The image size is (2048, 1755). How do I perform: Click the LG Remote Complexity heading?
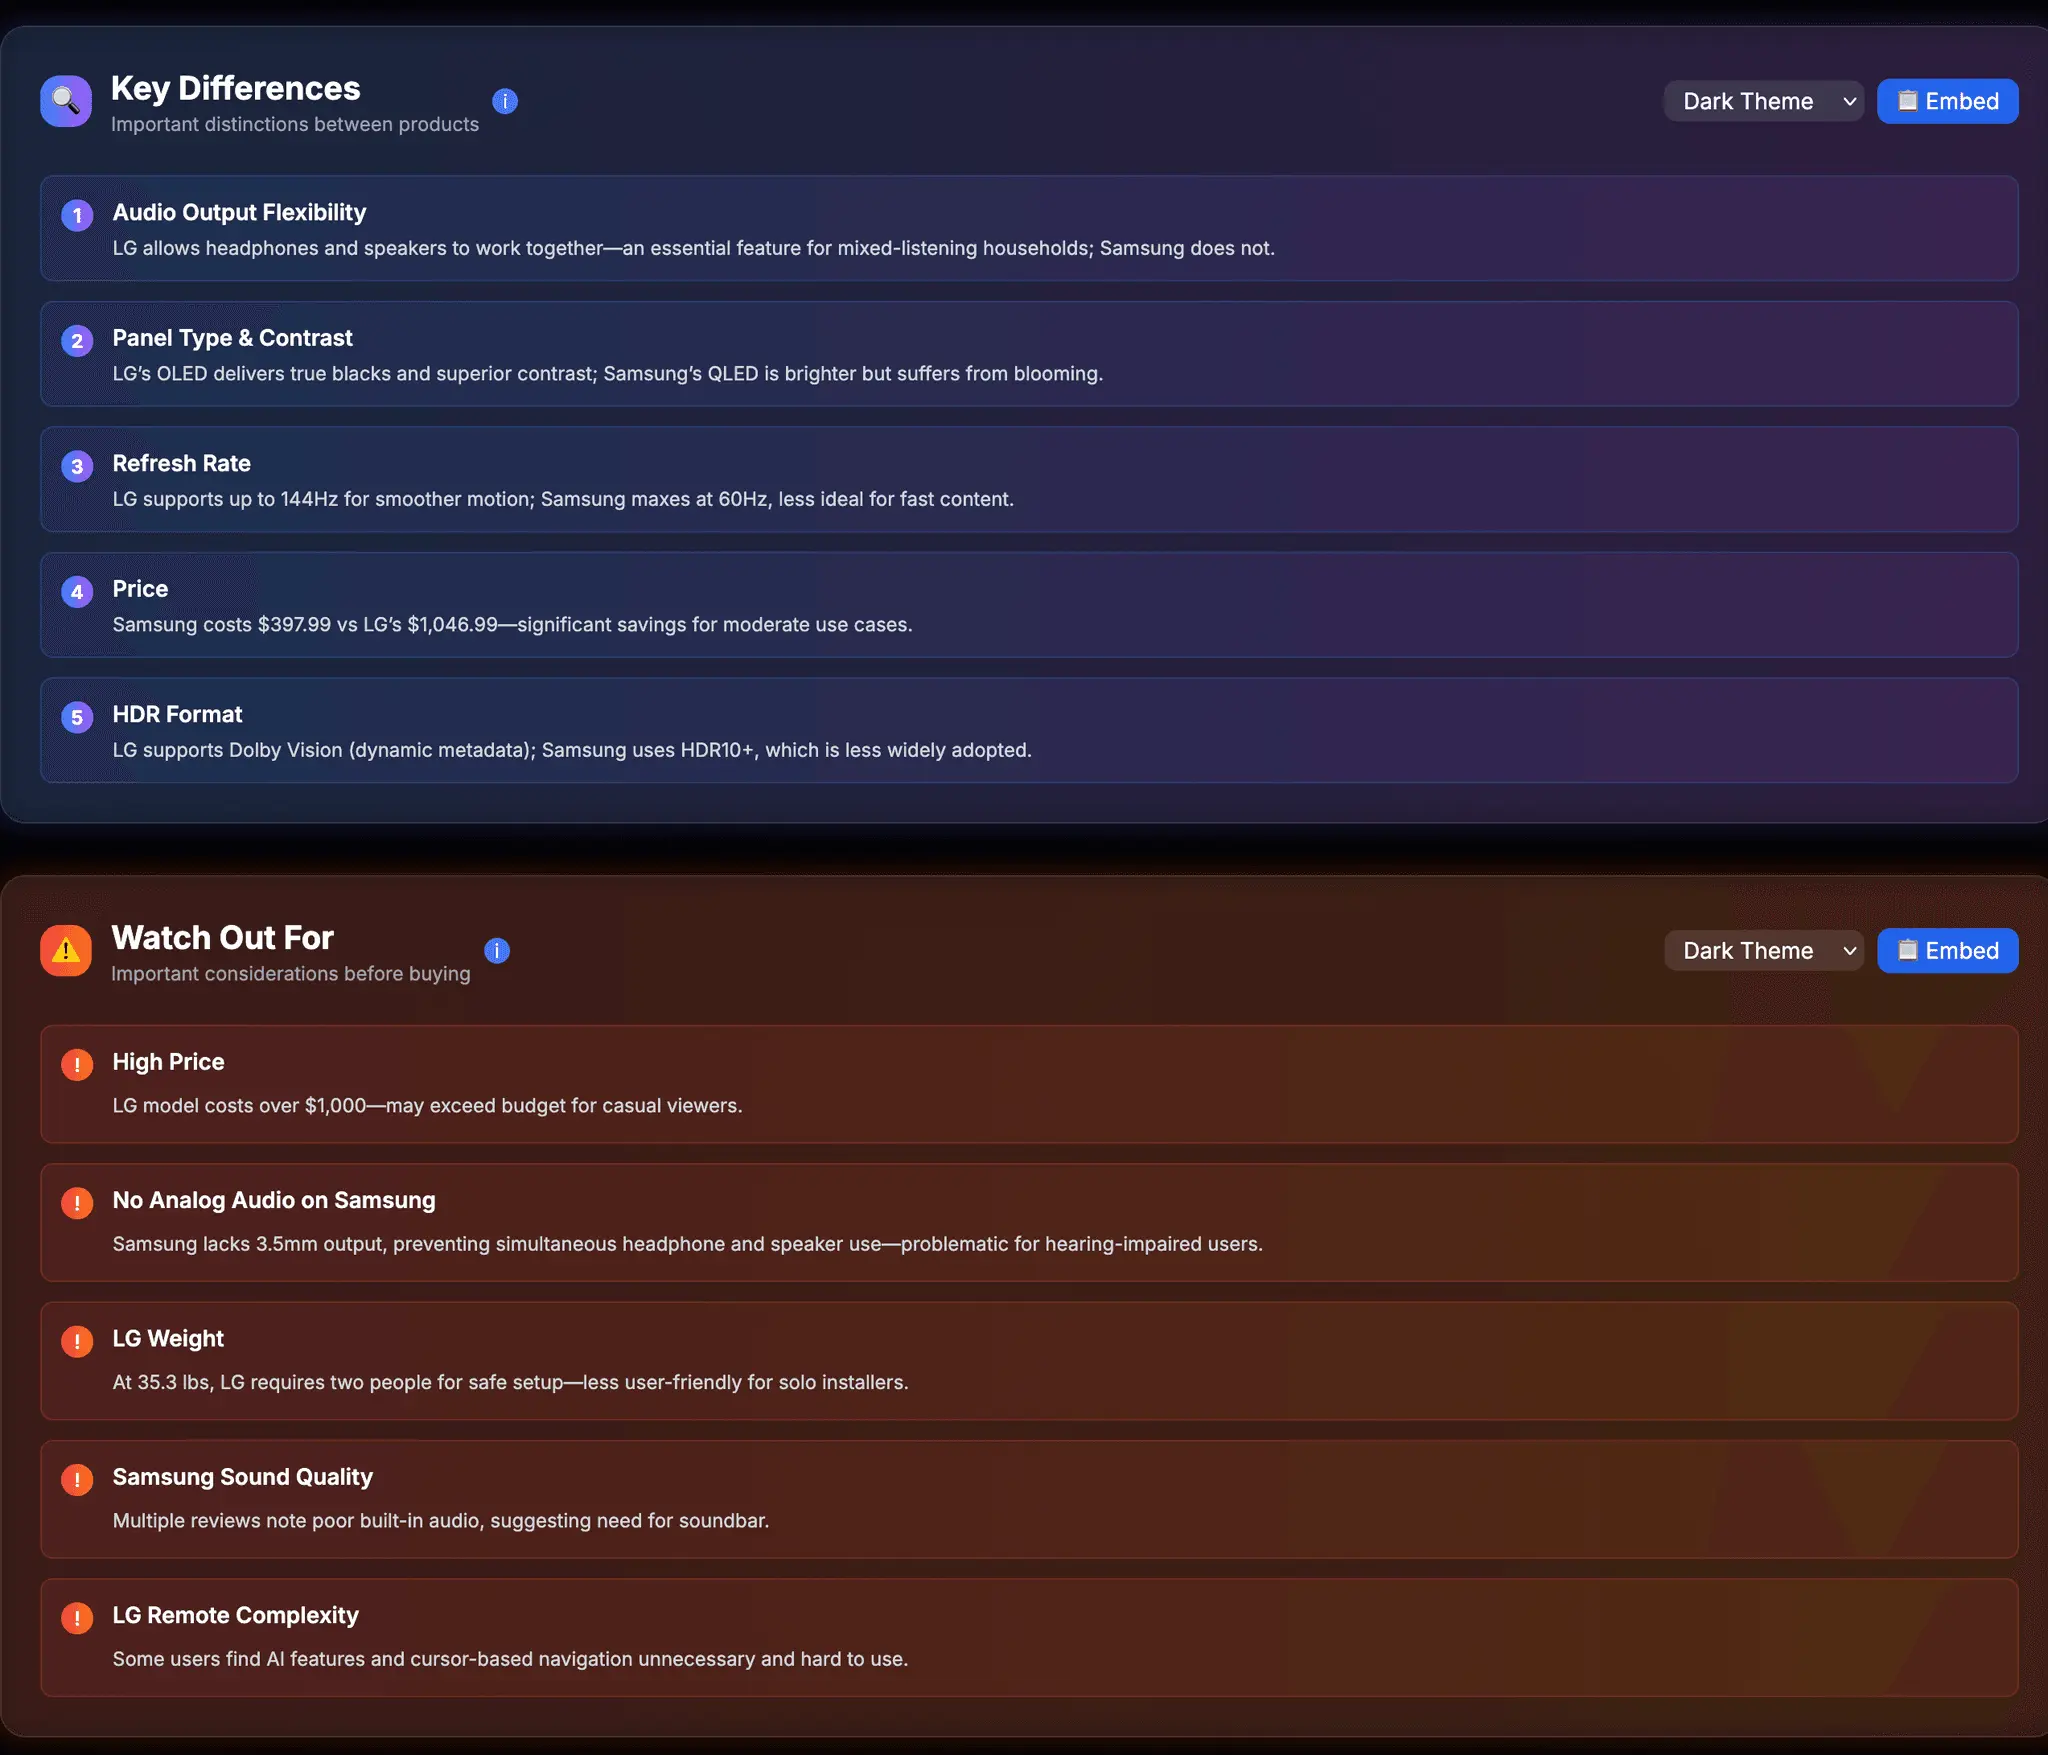[235, 1615]
